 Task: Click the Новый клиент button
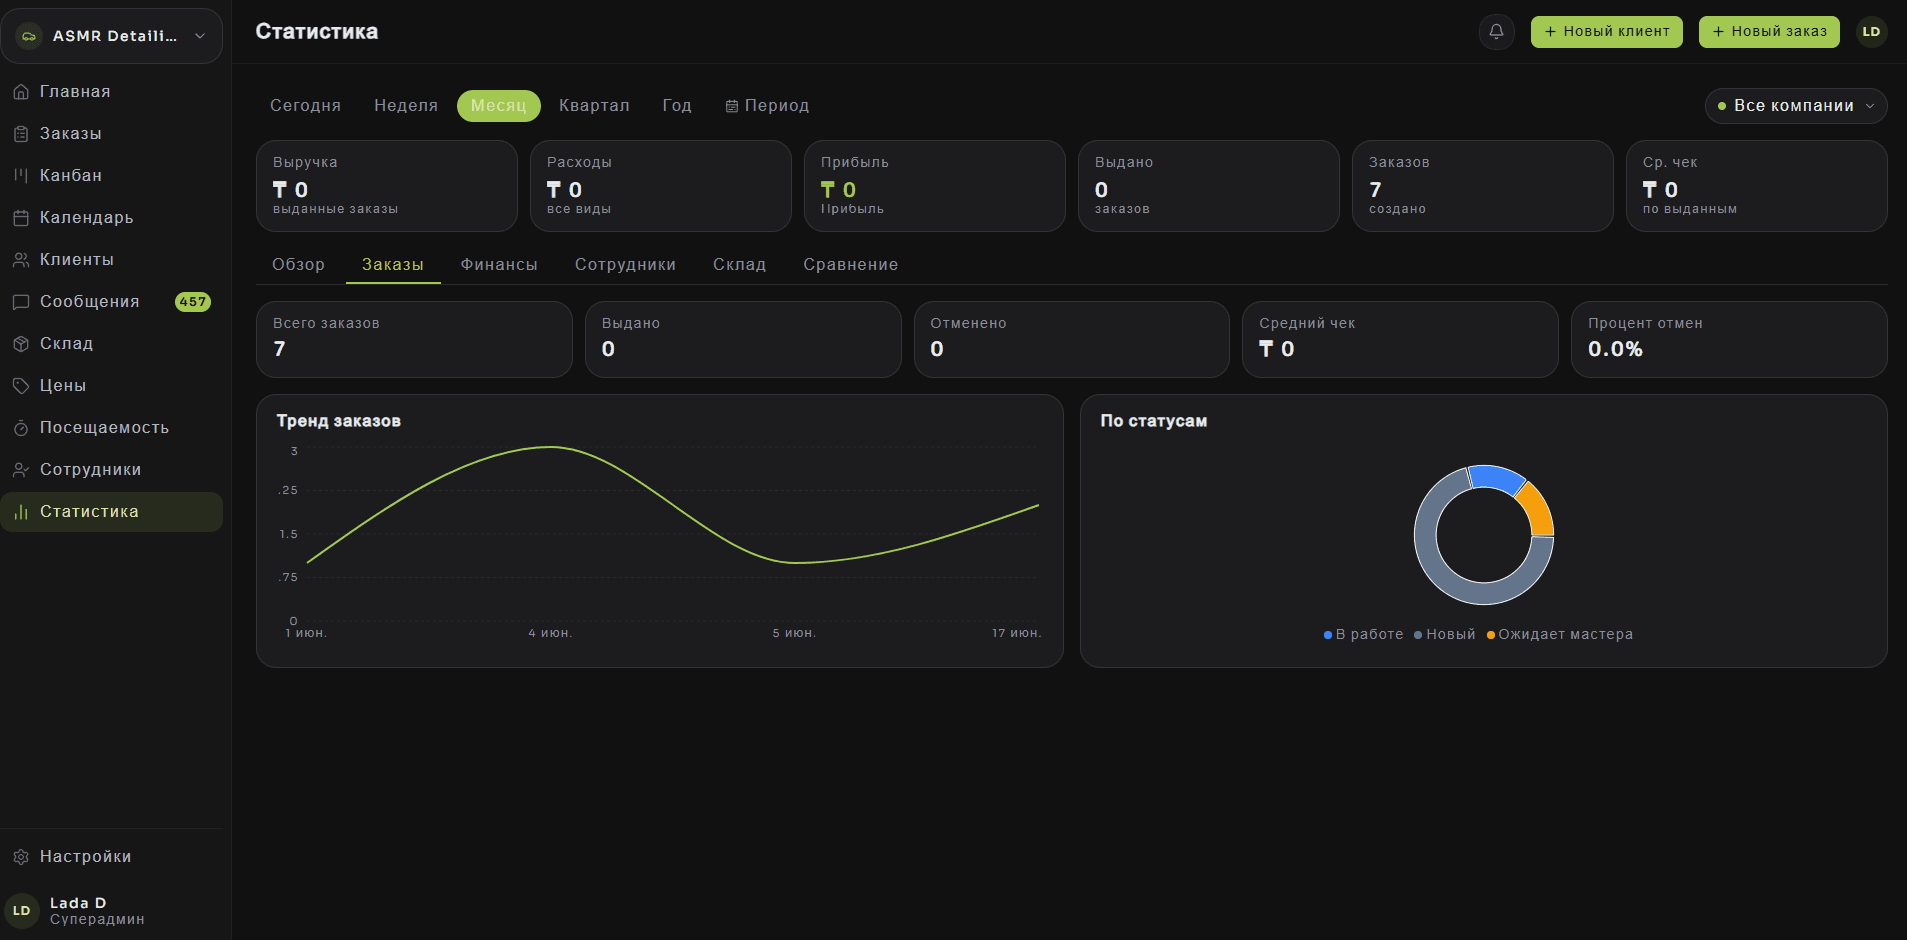(x=1606, y=31)
